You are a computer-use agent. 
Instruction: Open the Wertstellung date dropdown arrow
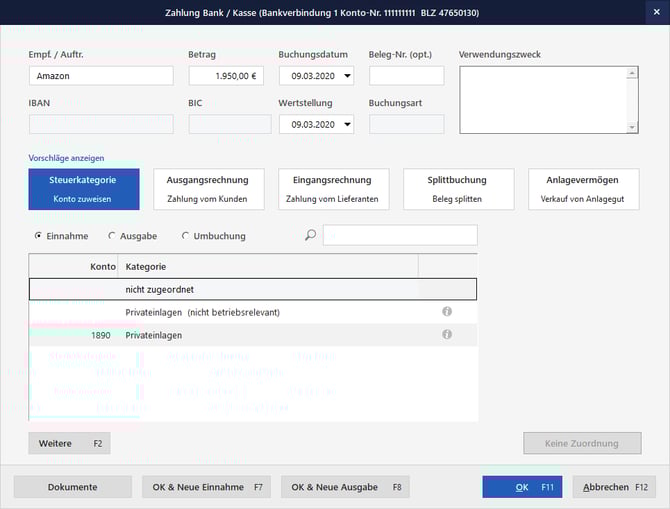[347, 124]
